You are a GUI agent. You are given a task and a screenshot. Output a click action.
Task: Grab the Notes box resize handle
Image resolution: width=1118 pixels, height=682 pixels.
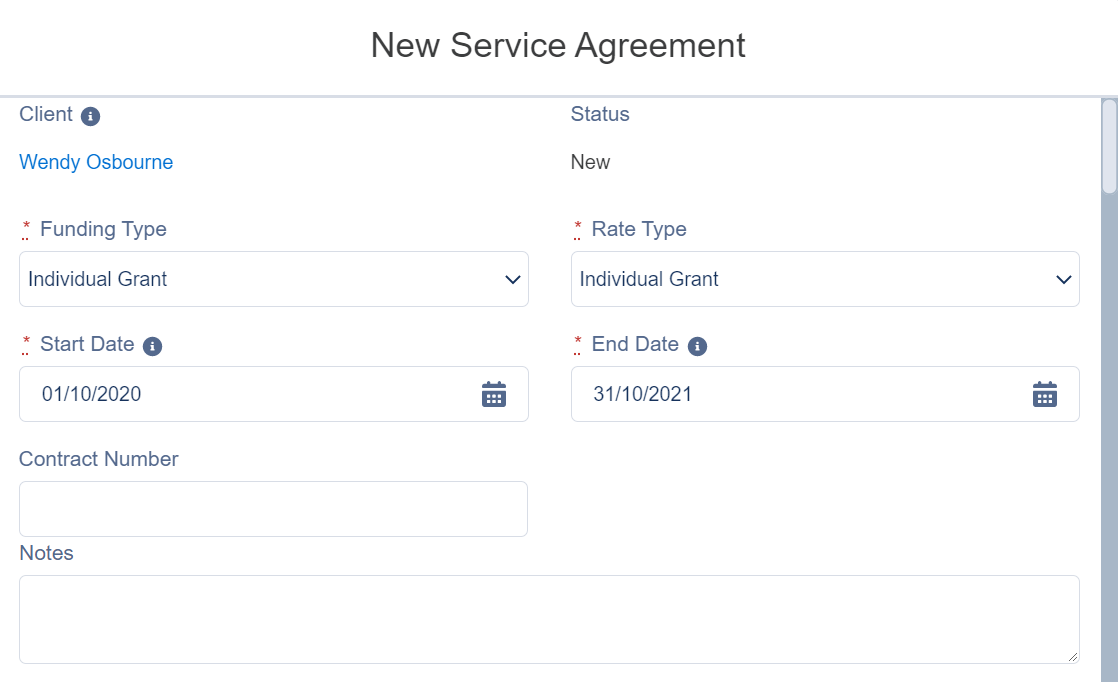(1072, 656)
